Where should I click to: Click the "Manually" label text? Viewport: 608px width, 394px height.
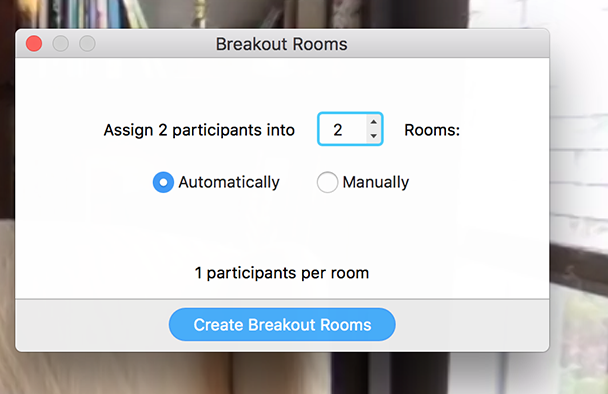[x=376, y=182]
